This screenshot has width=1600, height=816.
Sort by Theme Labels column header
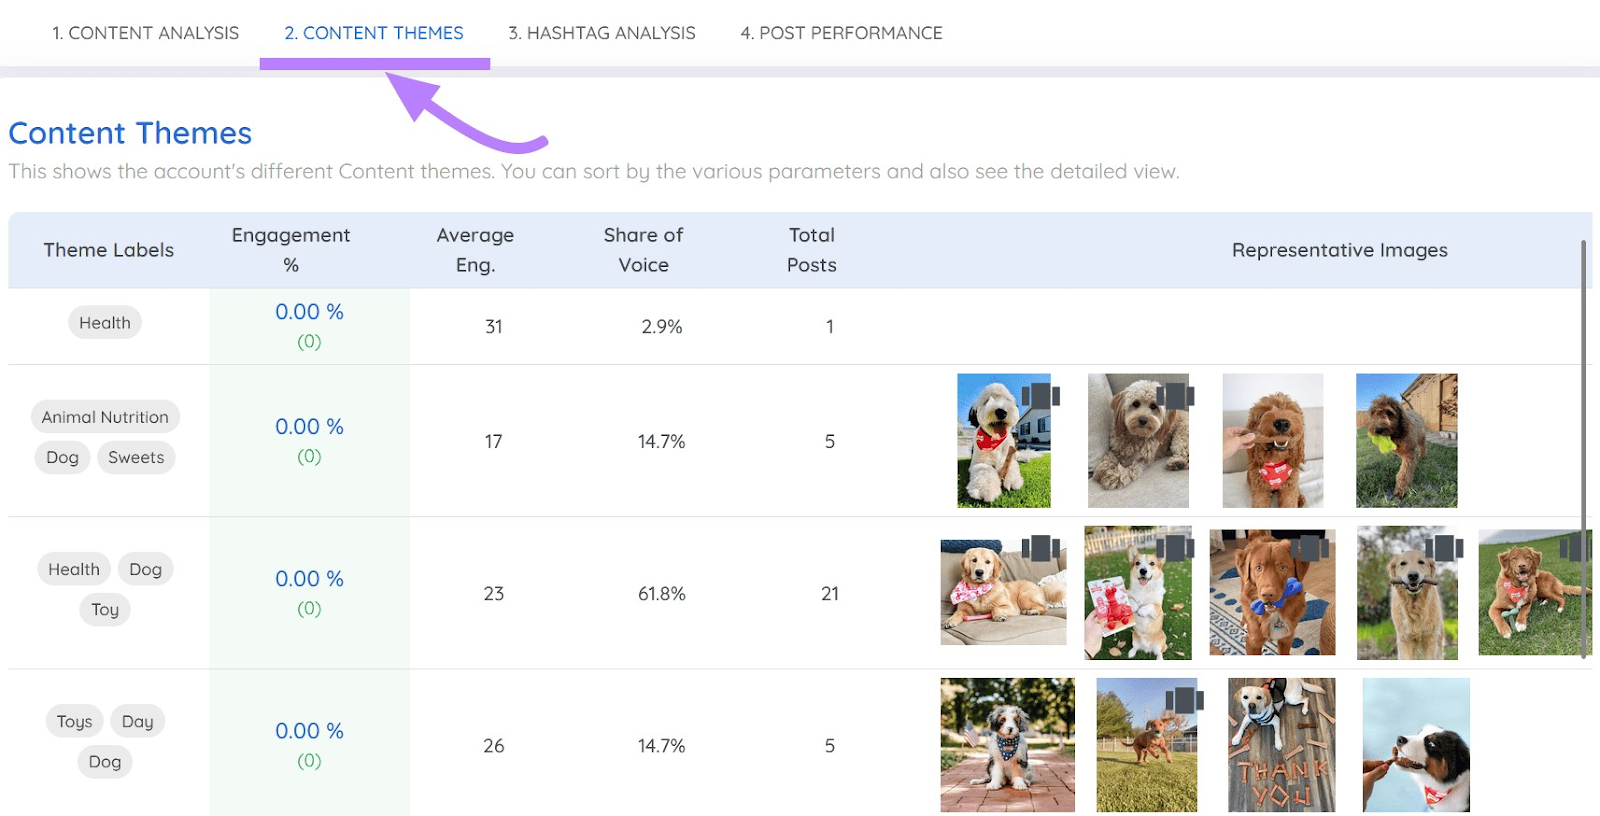(108, 250)
